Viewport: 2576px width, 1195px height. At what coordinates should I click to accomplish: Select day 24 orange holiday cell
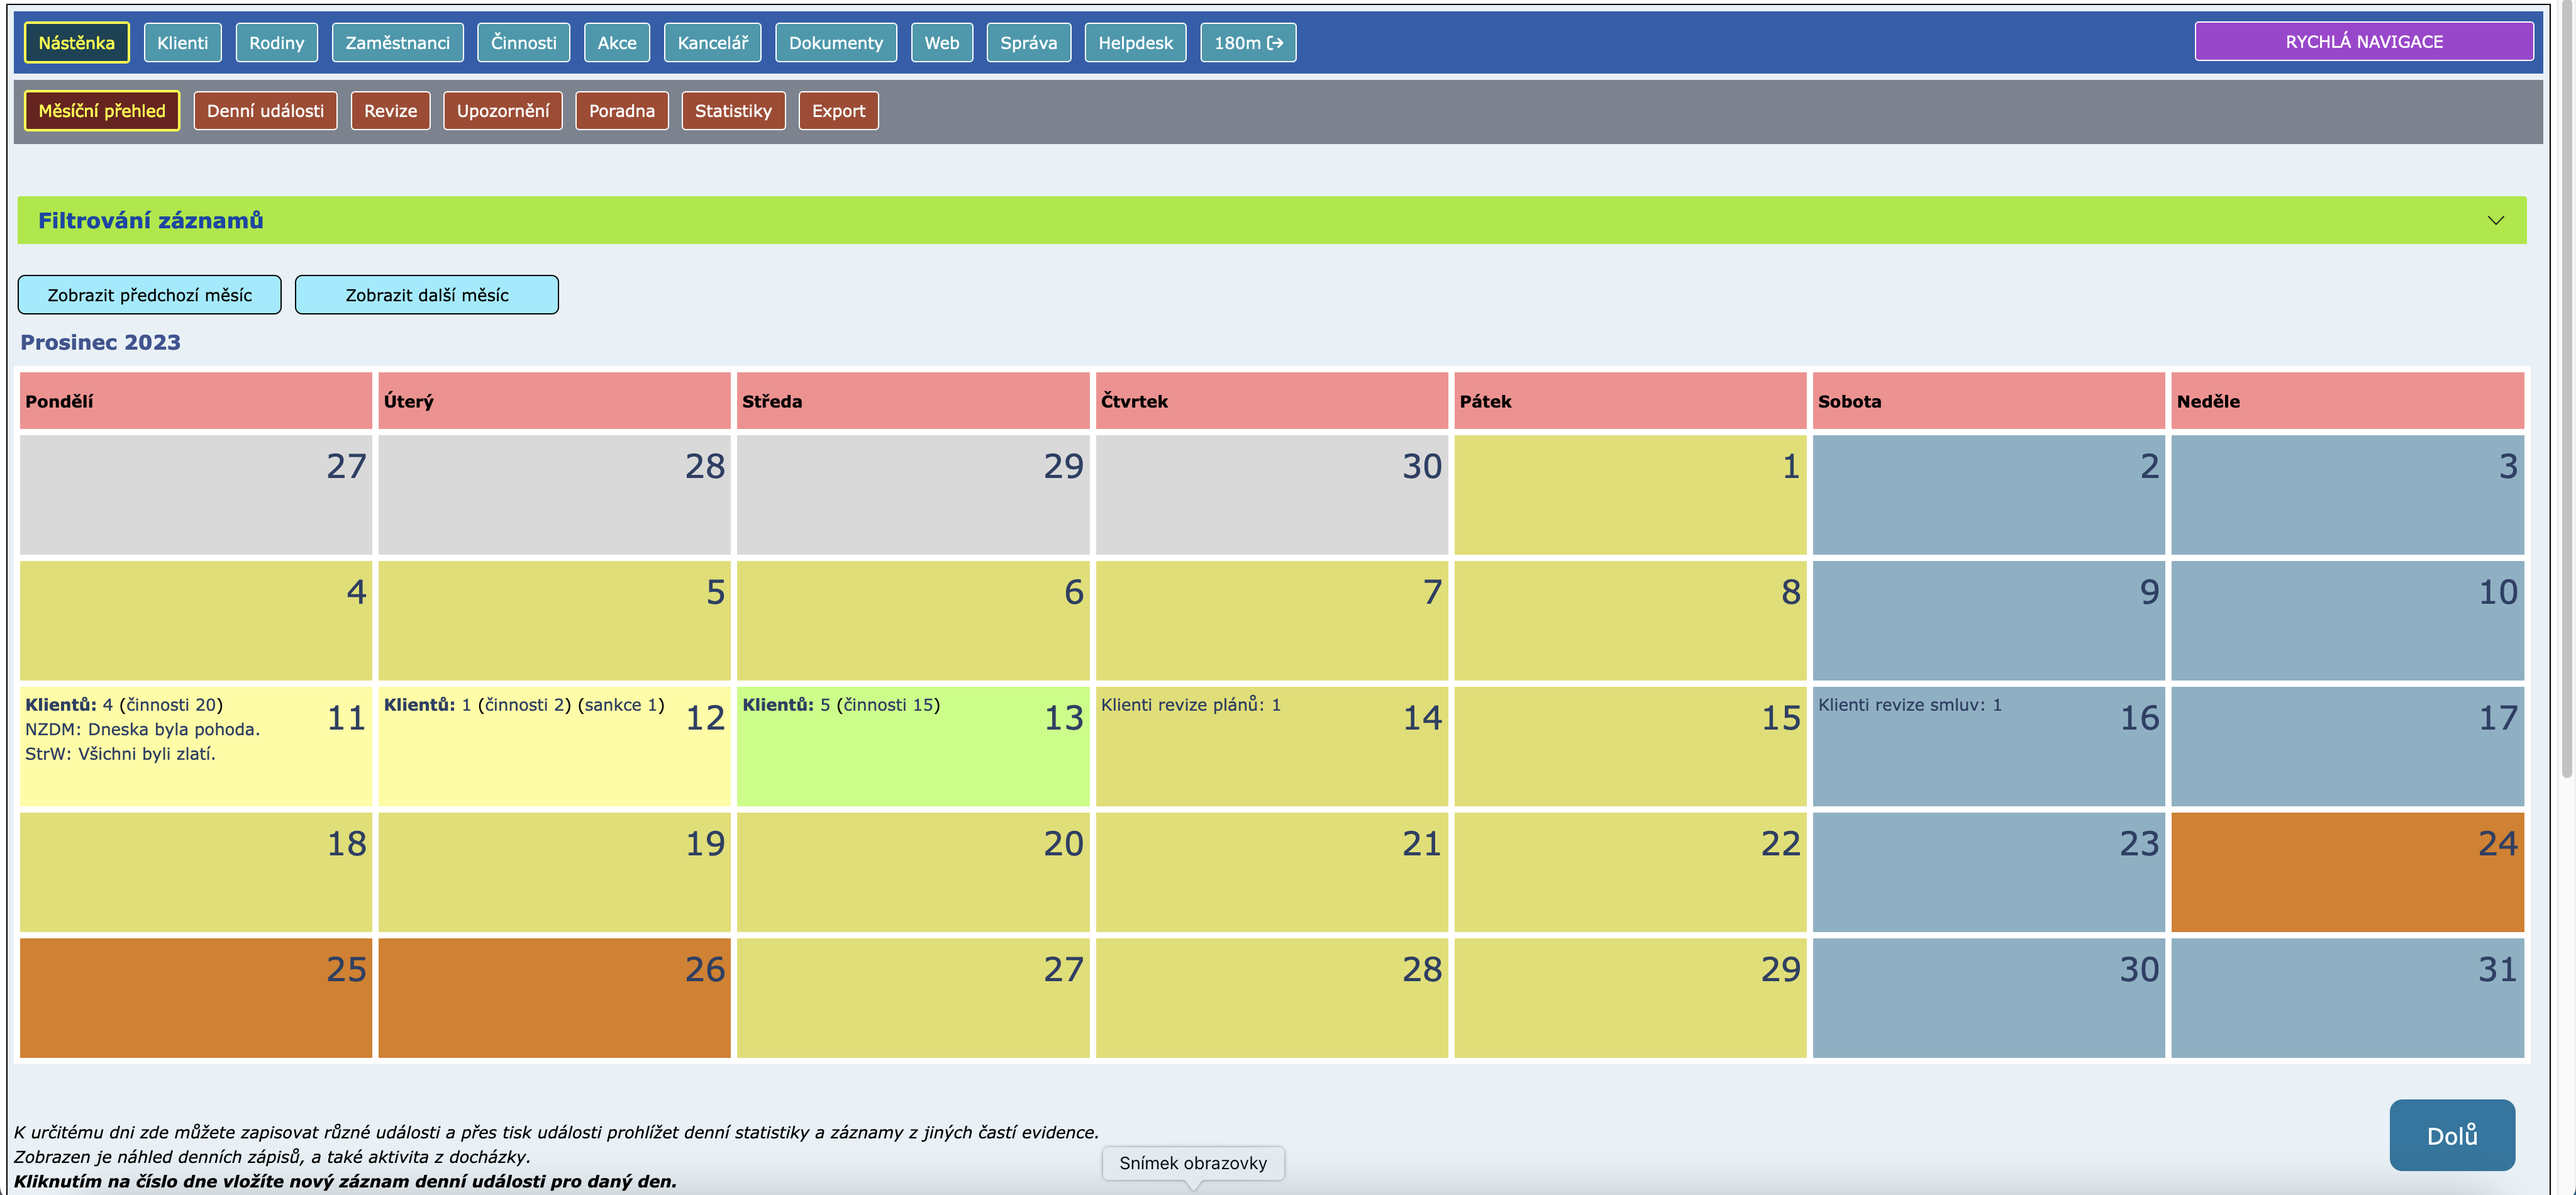2497,844
